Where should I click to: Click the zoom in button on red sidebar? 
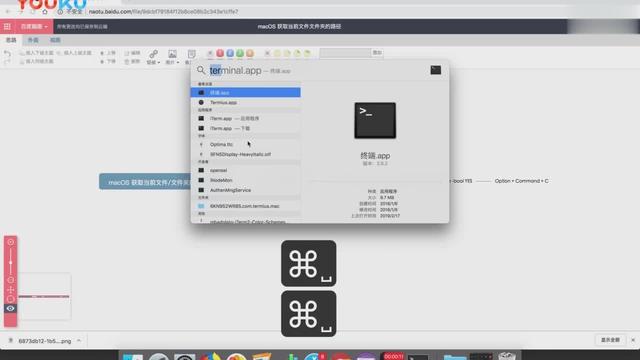point(11,242)
